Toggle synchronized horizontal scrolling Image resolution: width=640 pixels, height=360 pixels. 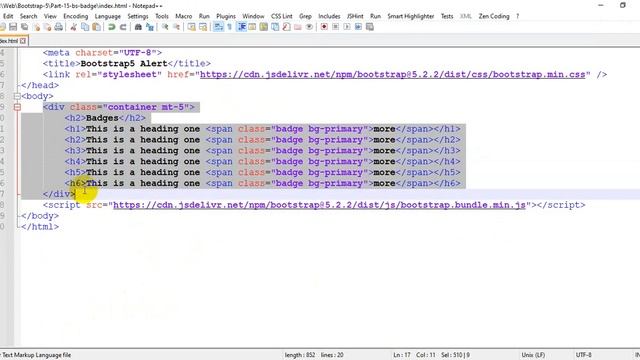[x=203, y=27]
